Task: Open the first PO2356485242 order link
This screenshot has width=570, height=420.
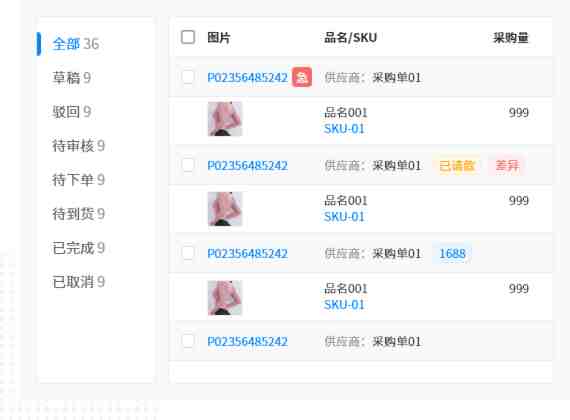Action: [248, 77]
